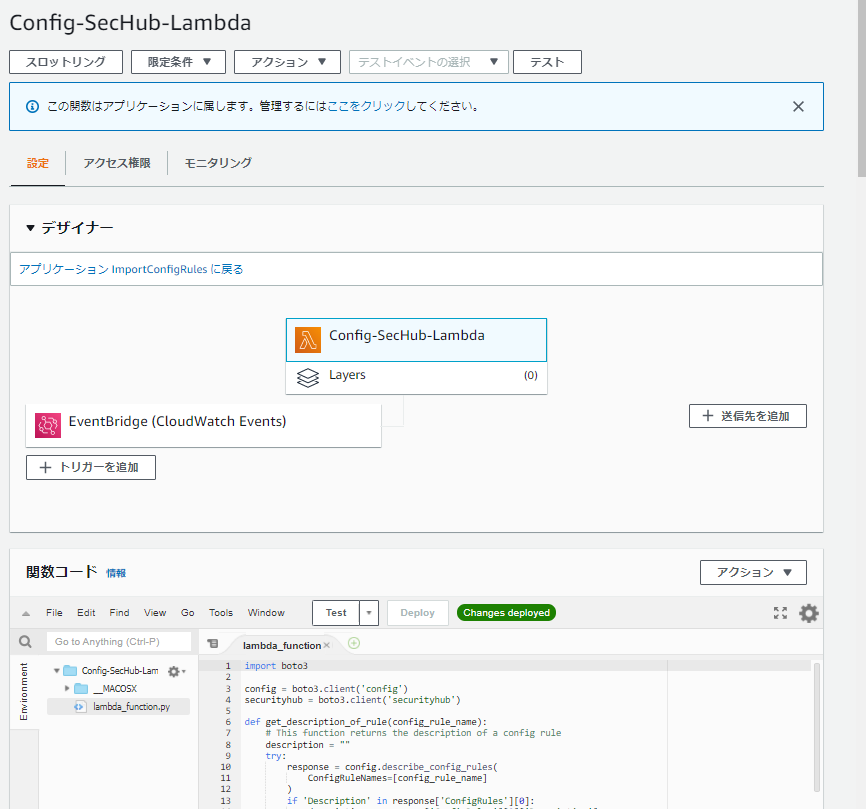Close the lambda_function tab
866x809 pixels.
click(x=326, y=645)
